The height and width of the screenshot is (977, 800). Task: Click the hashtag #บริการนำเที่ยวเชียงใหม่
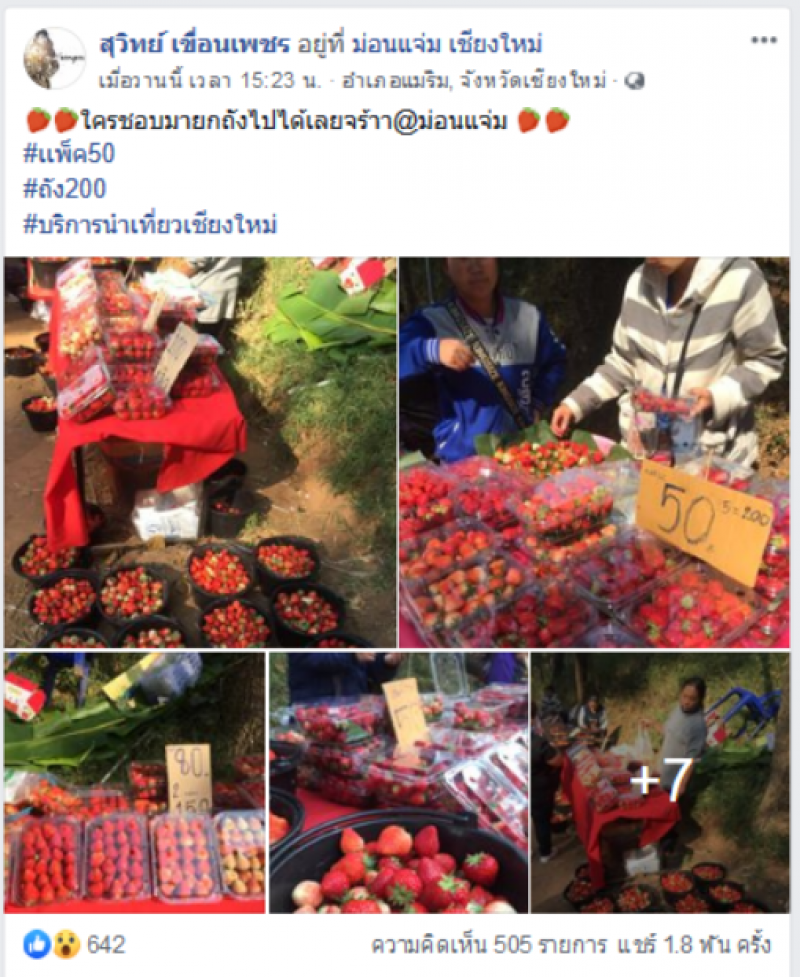150,224
